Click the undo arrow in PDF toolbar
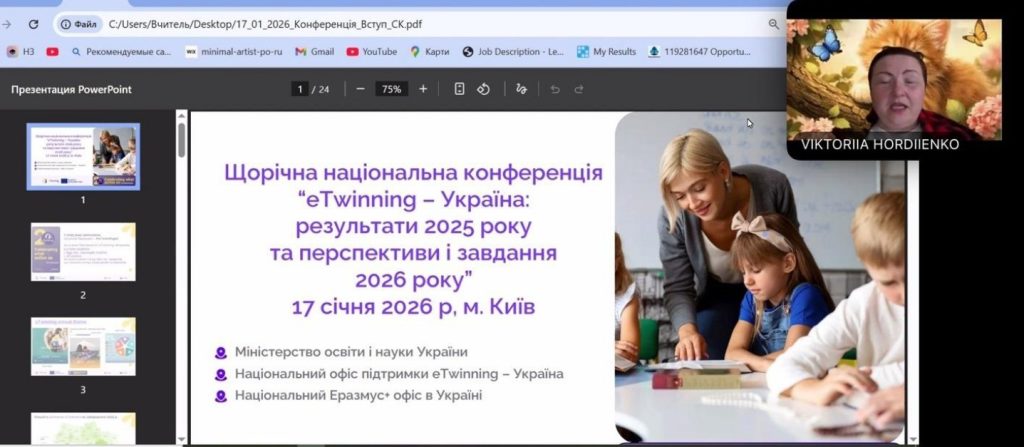Image resolution: width=1024 pixels, height=447 pixels. pyautogui.click(x=555, y=89)
